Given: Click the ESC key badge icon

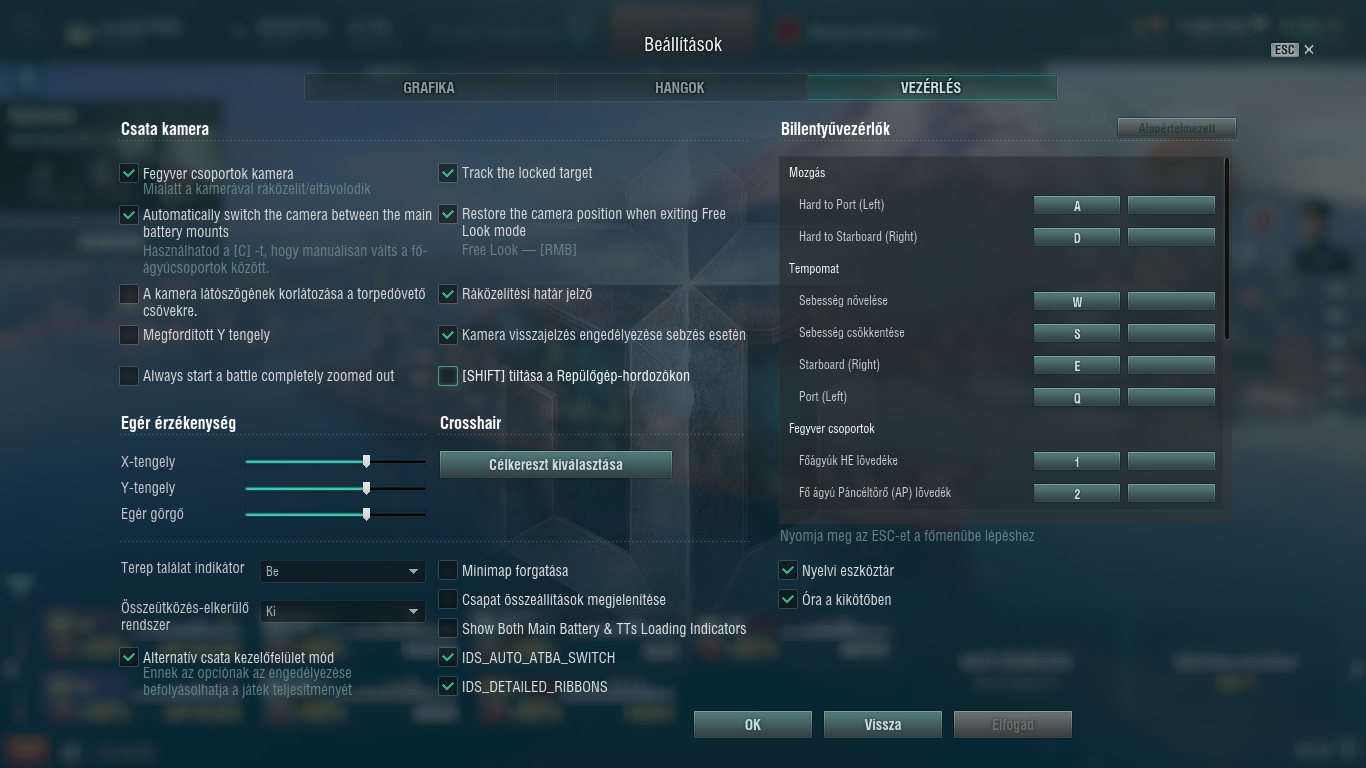Looking at the screenshot, I should [x=1284, y=50].
